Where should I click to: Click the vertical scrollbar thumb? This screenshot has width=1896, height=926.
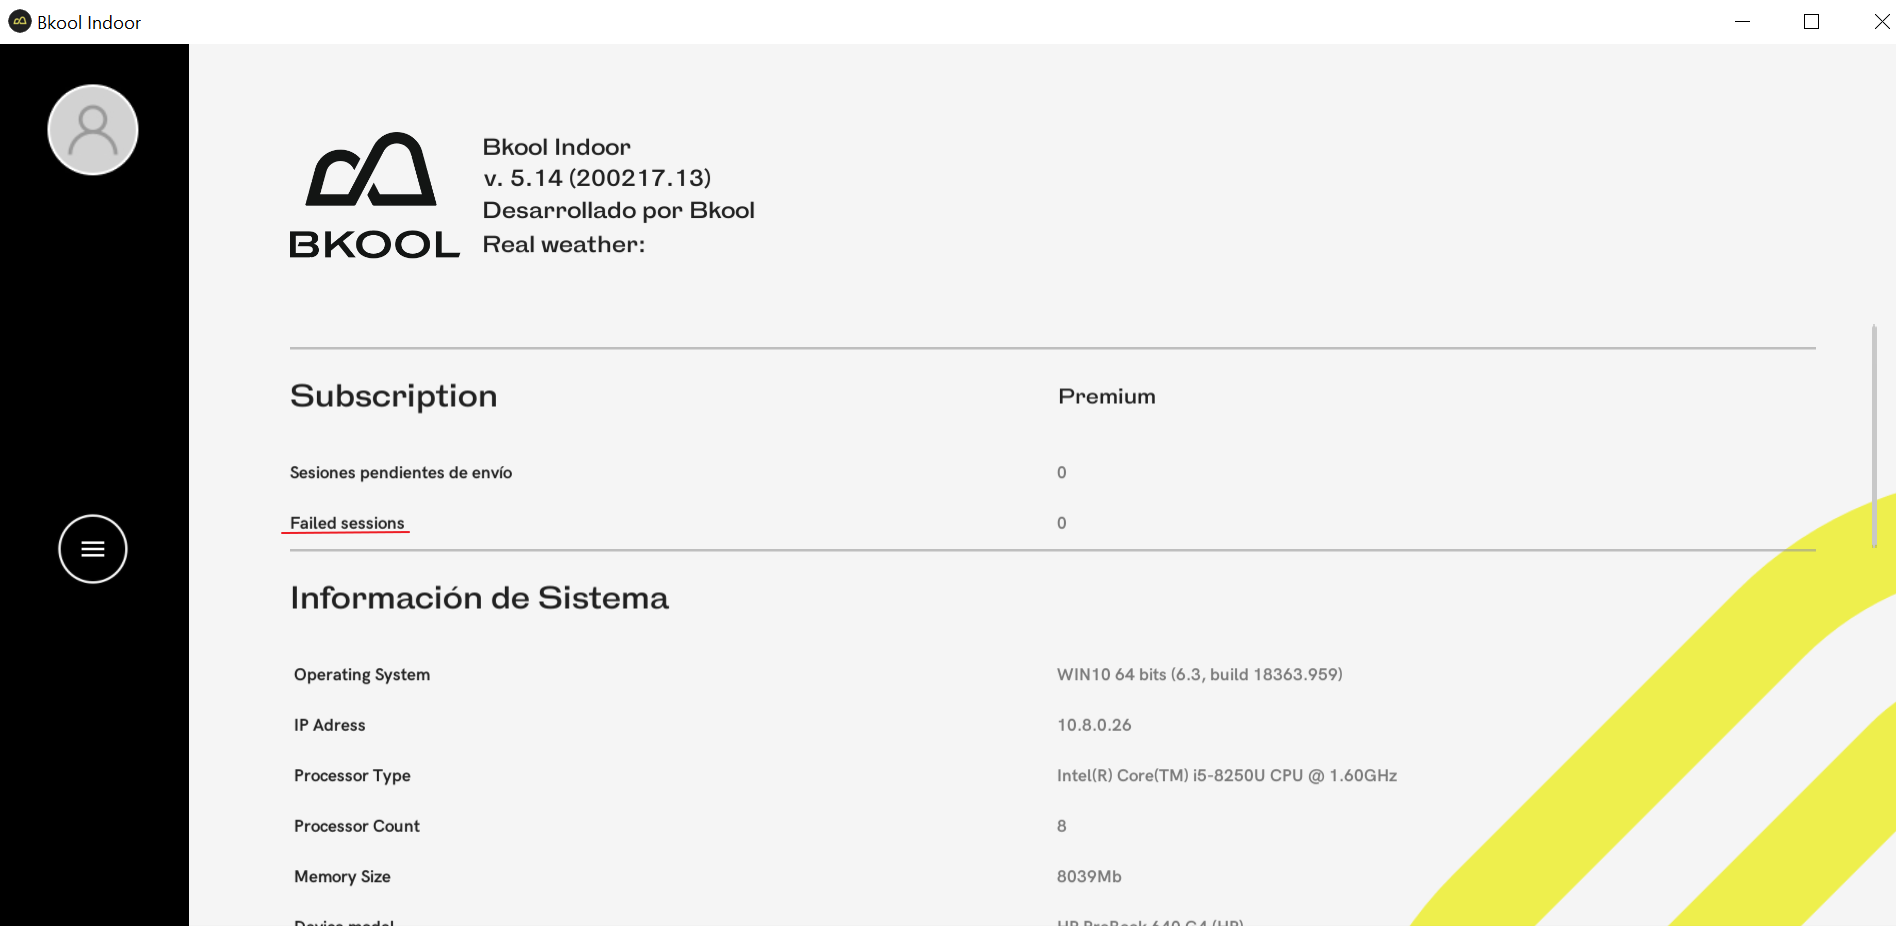tap(1874, 435)
